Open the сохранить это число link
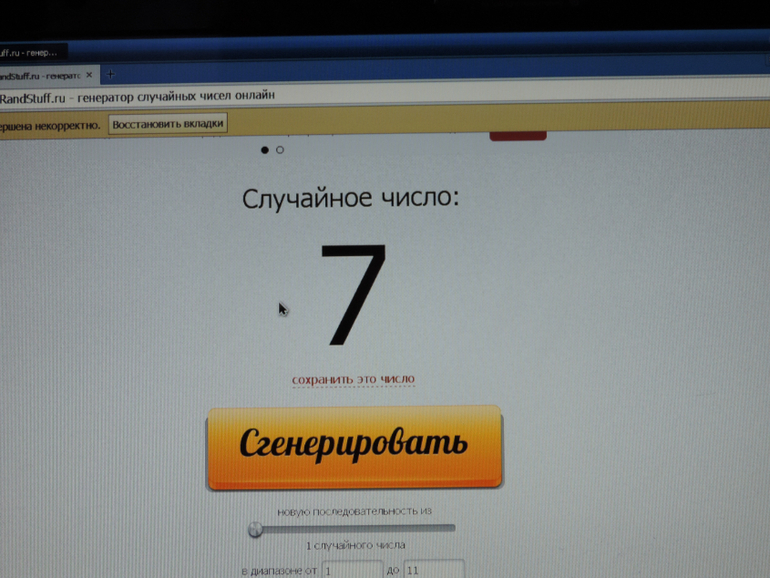 pos(353,380)
